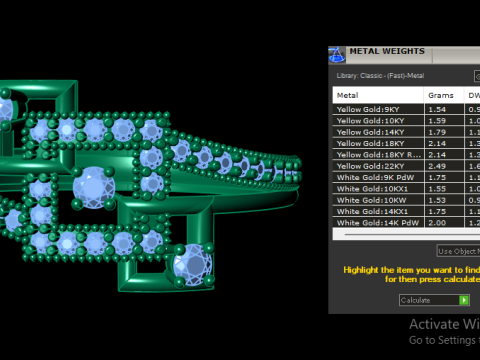
Task: Select the Yellow Gold:10KY row
Action: (x=406, y=121)
